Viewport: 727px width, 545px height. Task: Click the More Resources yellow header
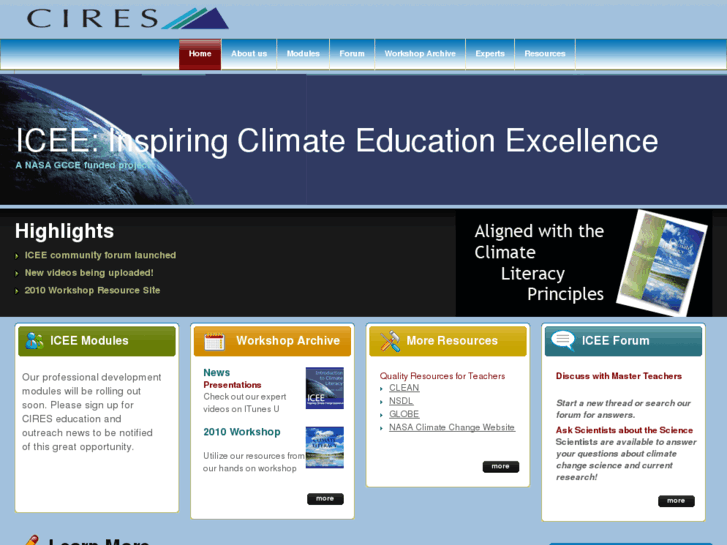point(448,341)
